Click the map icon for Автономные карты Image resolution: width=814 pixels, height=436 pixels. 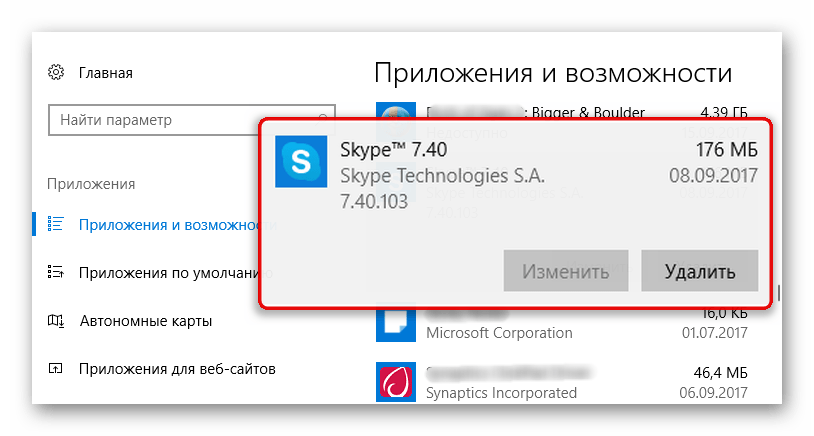point(56,321)
